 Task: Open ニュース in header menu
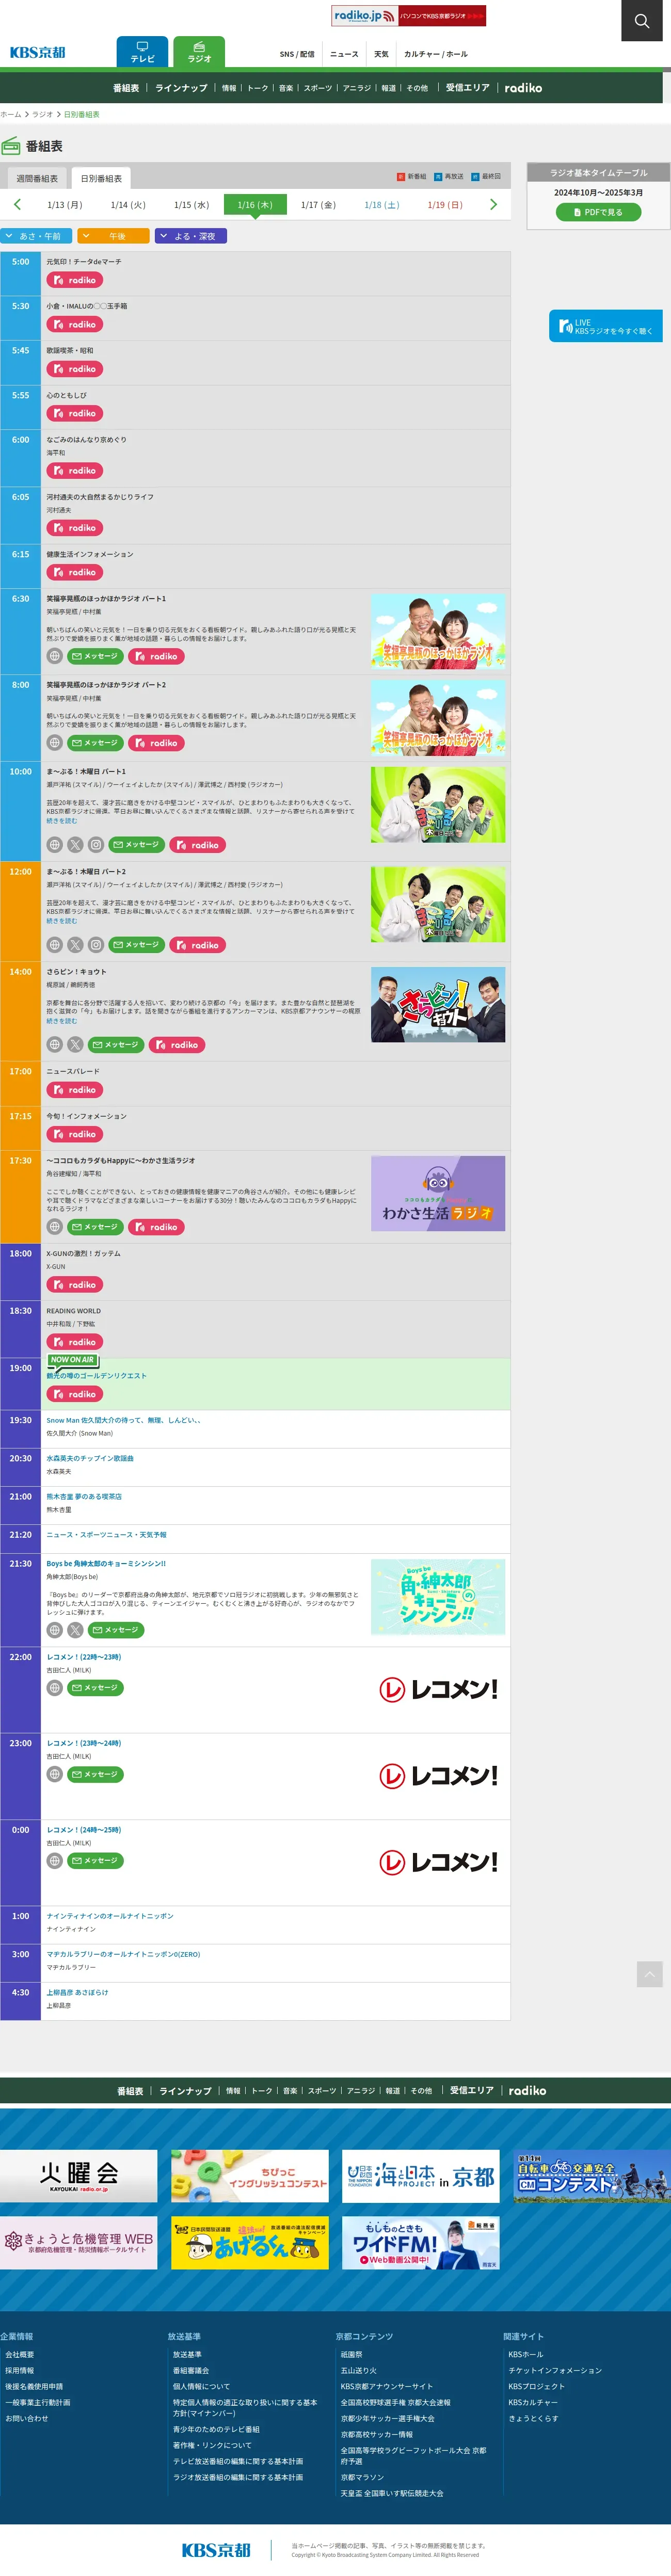[344, 54]
